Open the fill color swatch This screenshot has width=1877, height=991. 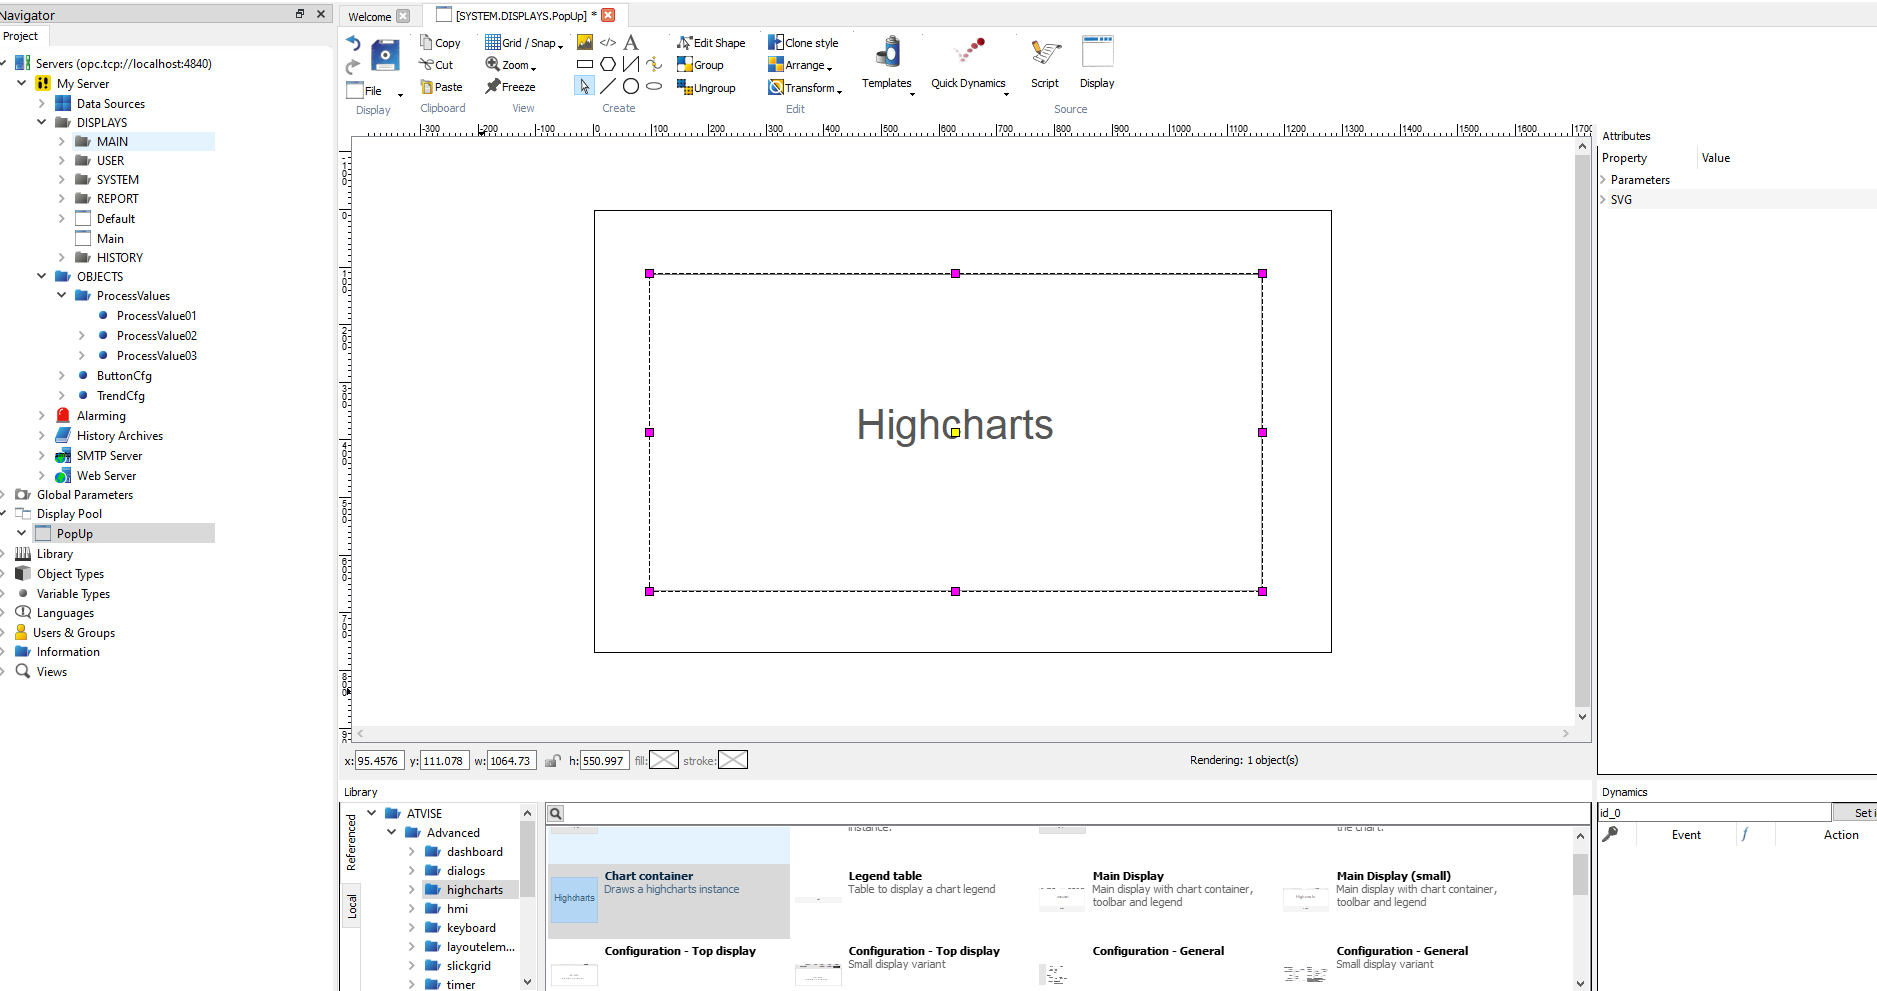pyautogui.click(x=664, y=761)
